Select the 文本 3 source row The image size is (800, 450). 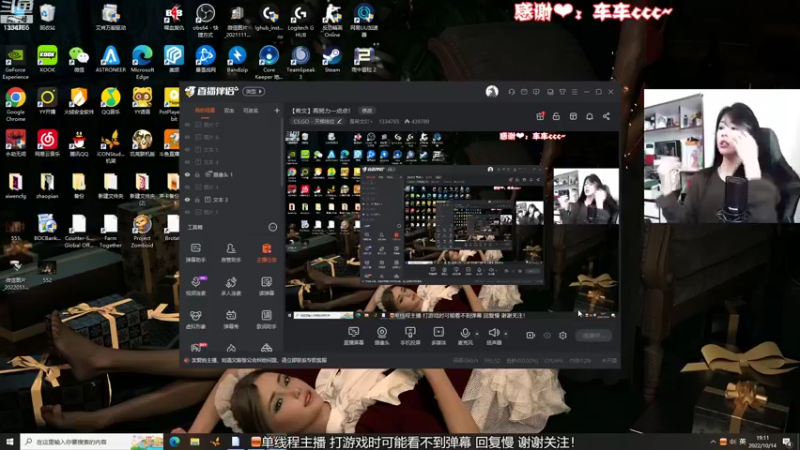pos(232,199)
